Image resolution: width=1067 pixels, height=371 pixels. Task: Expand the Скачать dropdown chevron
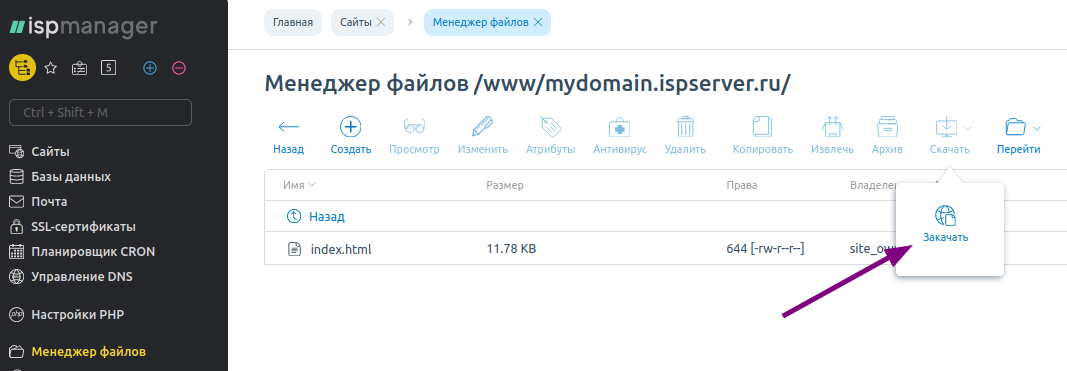tap(968, 128)
